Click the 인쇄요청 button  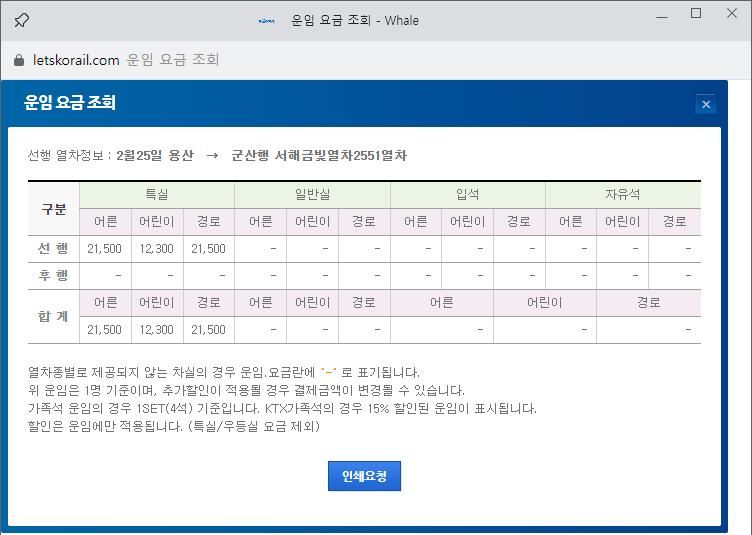click(x=364, y=476)
